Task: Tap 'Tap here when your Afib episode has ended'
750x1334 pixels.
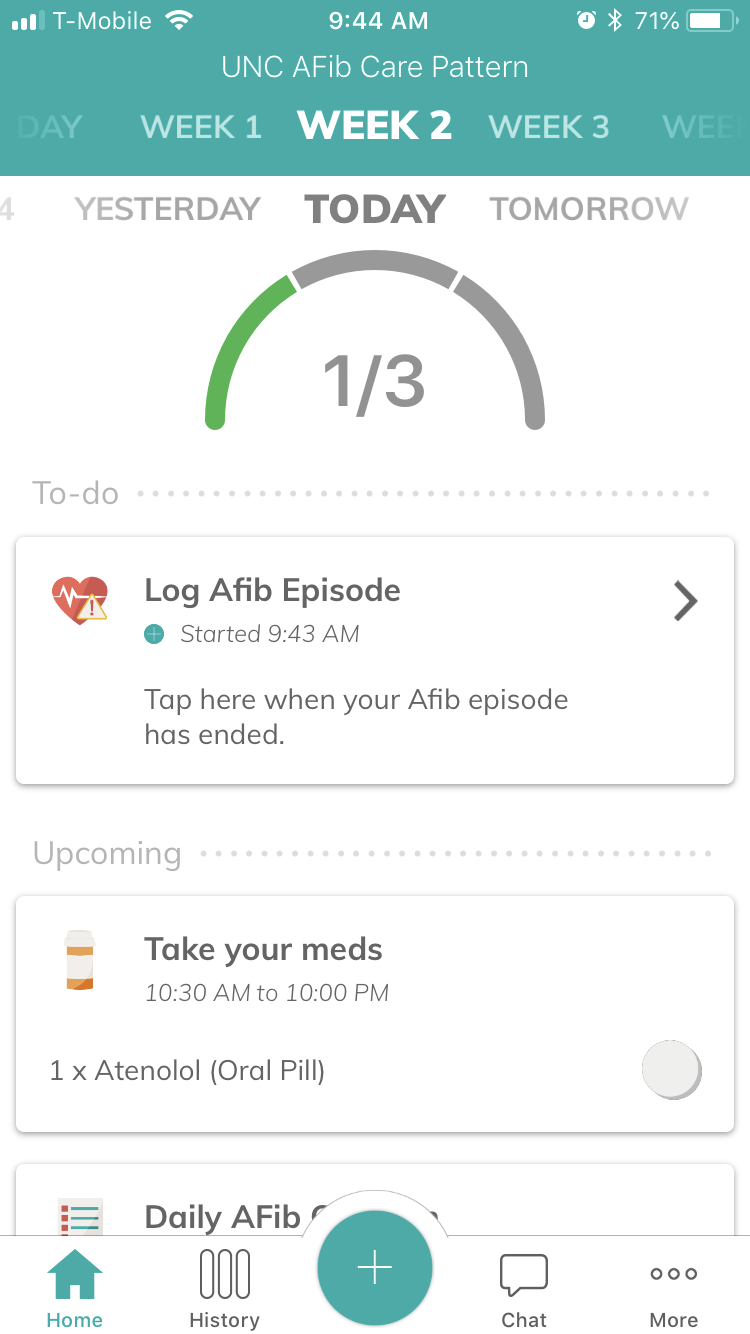Action: tap(356, 717)
